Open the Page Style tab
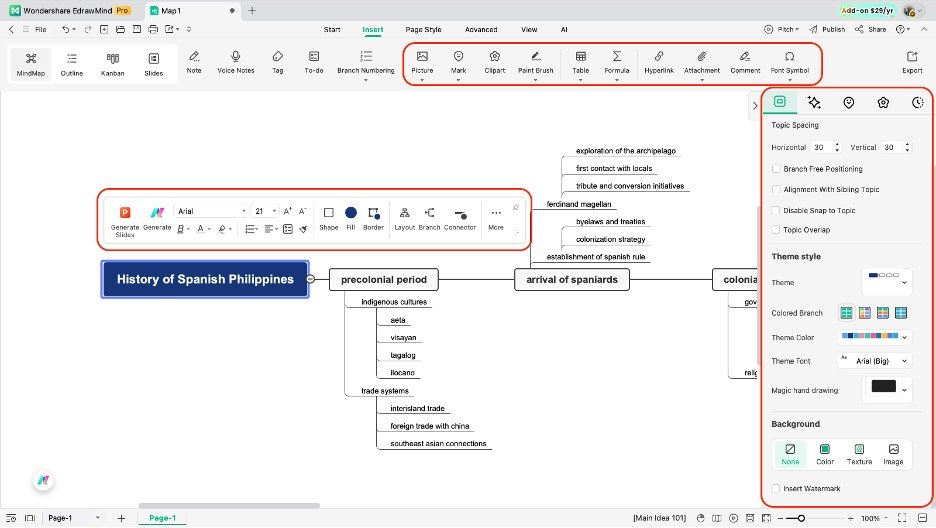The height and width of the screenshot is (528, 936). tap(423, 29)
